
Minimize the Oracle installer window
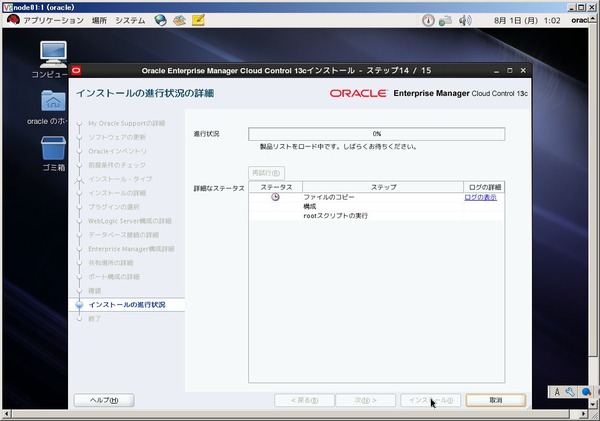[496, 71]
